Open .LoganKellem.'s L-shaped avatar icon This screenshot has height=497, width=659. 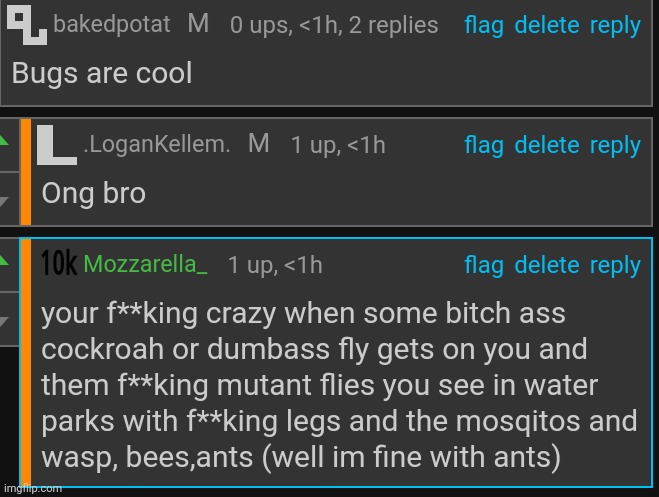pyautogui.click(x=57, y=145)
